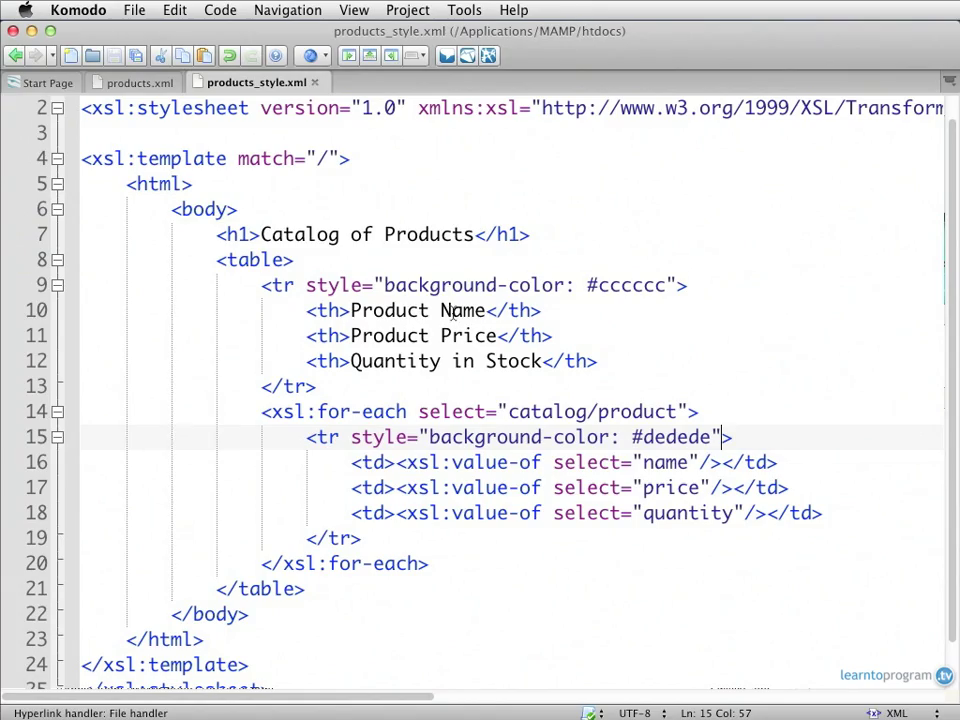The height and width of the screenshot is (720, 960).
Task: Click 'catalog/product' select value on line 14
Action: (592, 412)
